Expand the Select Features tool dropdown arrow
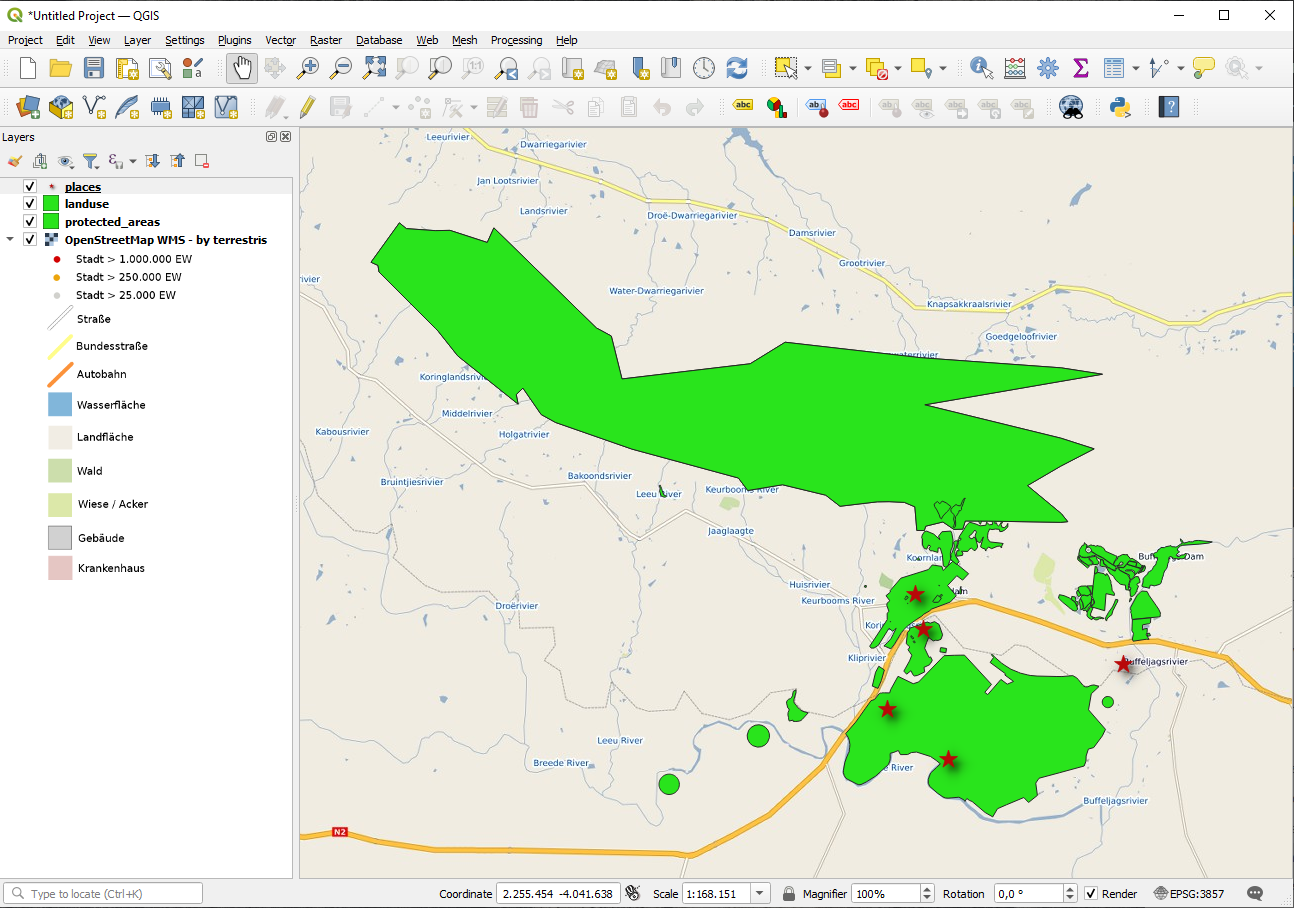 (808, 68)
